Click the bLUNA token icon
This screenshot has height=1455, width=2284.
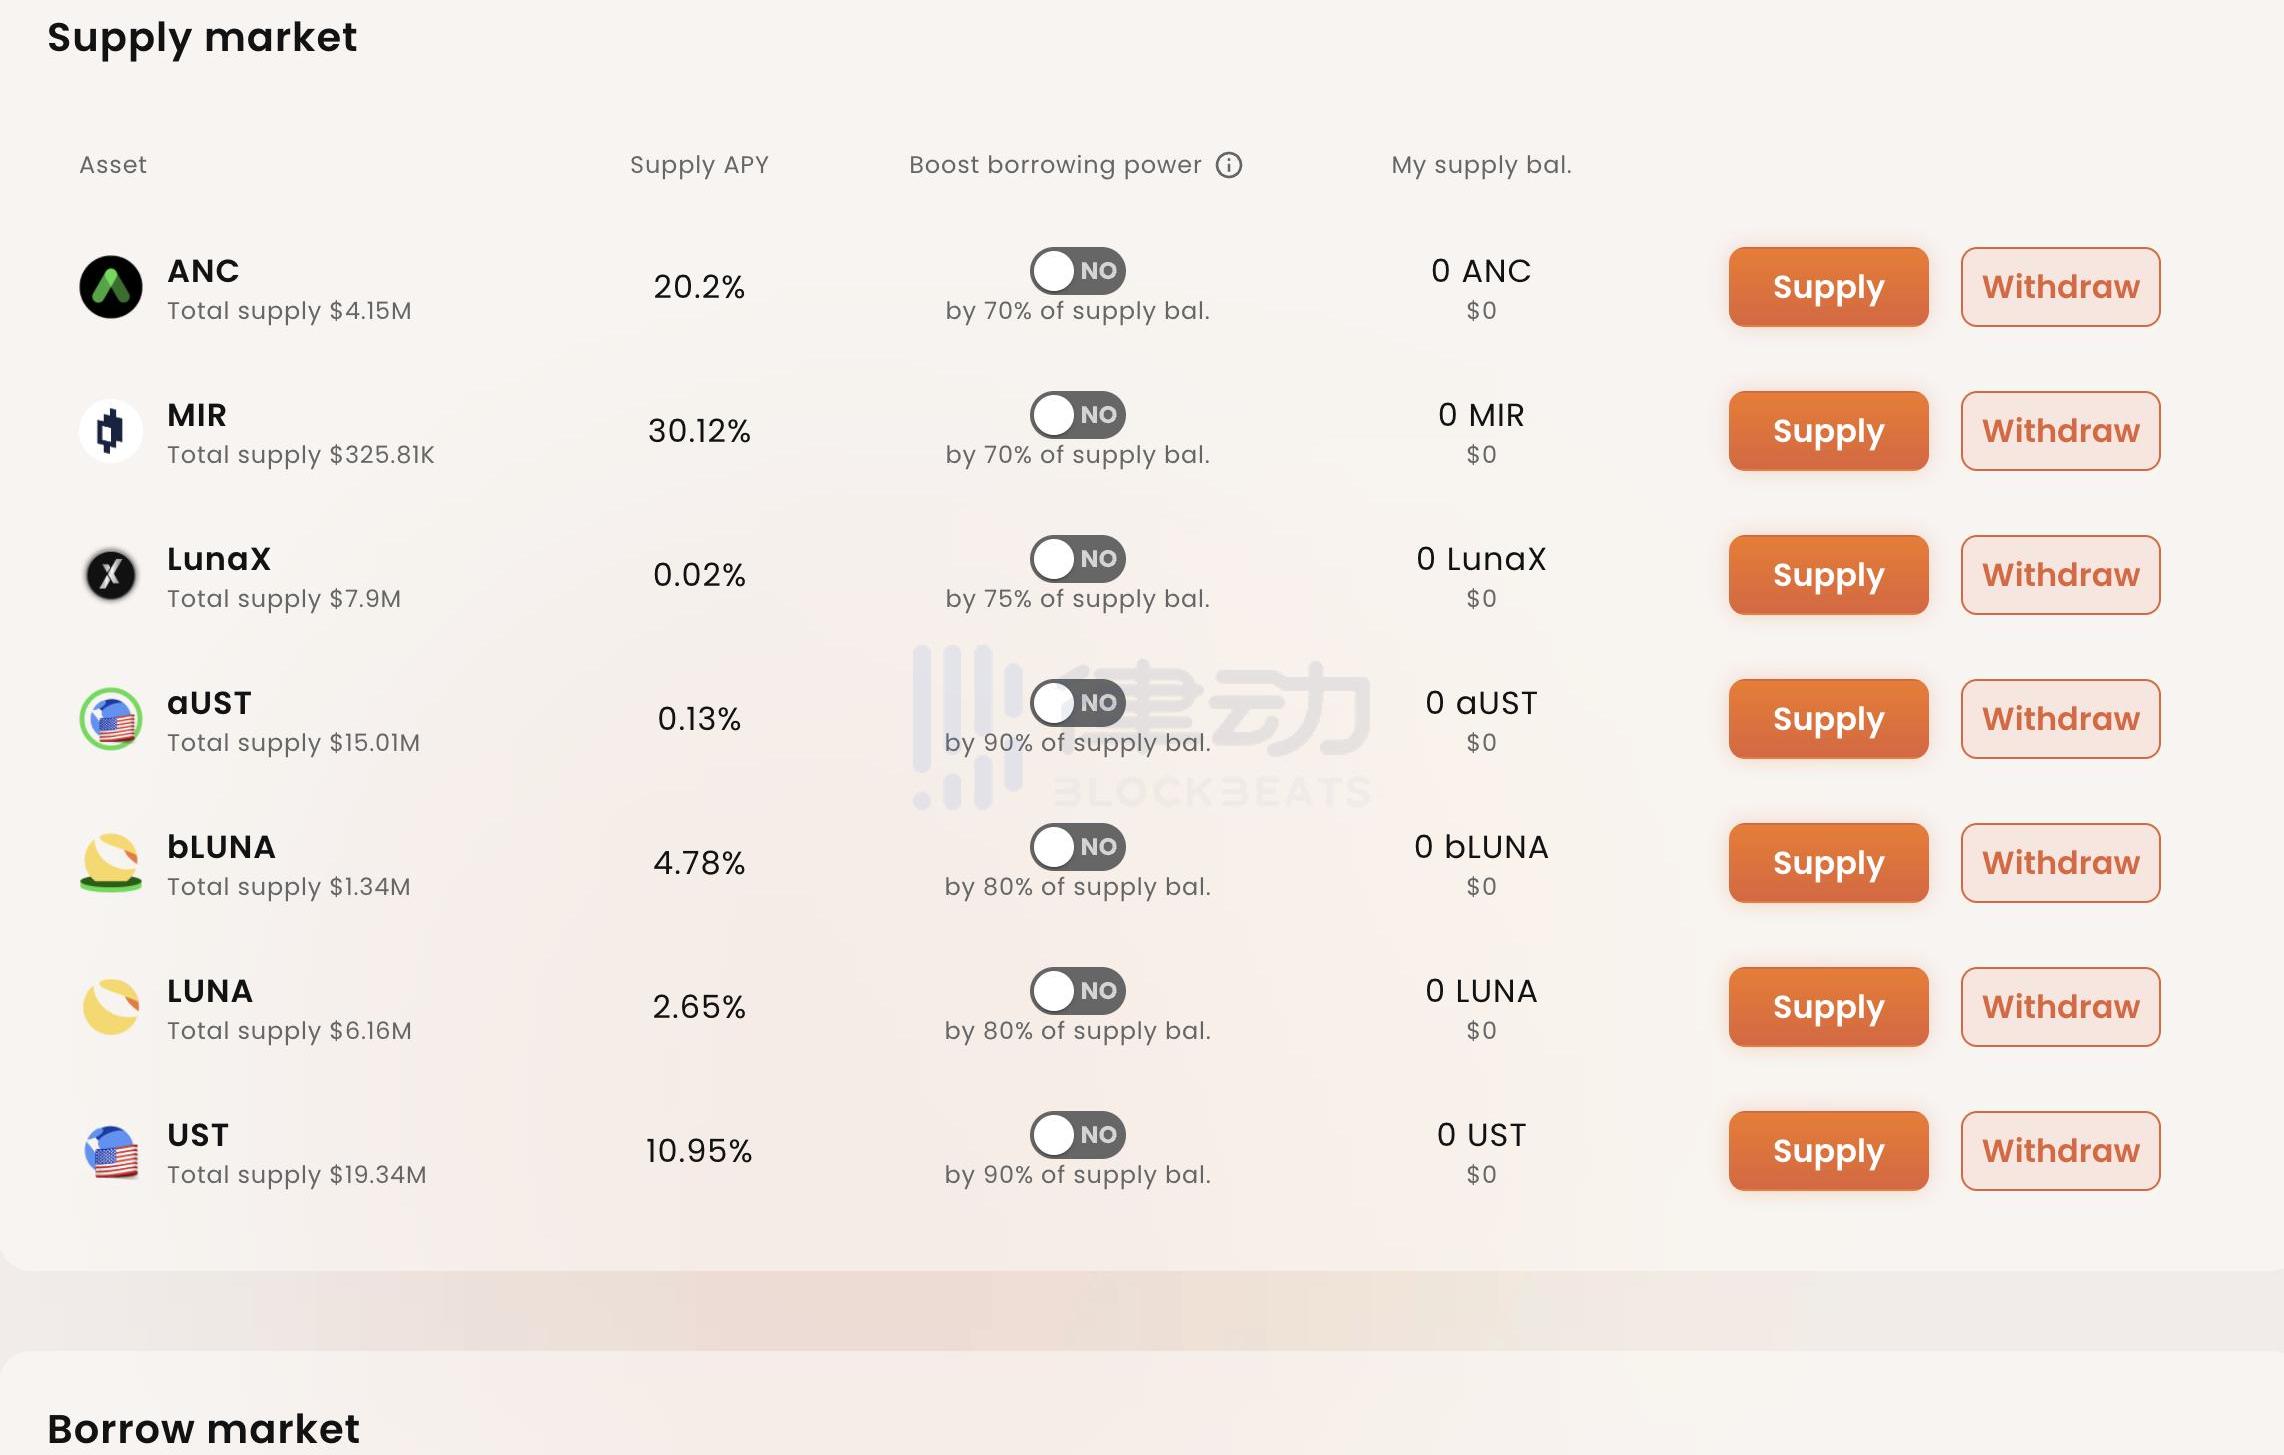pos(110,863)
